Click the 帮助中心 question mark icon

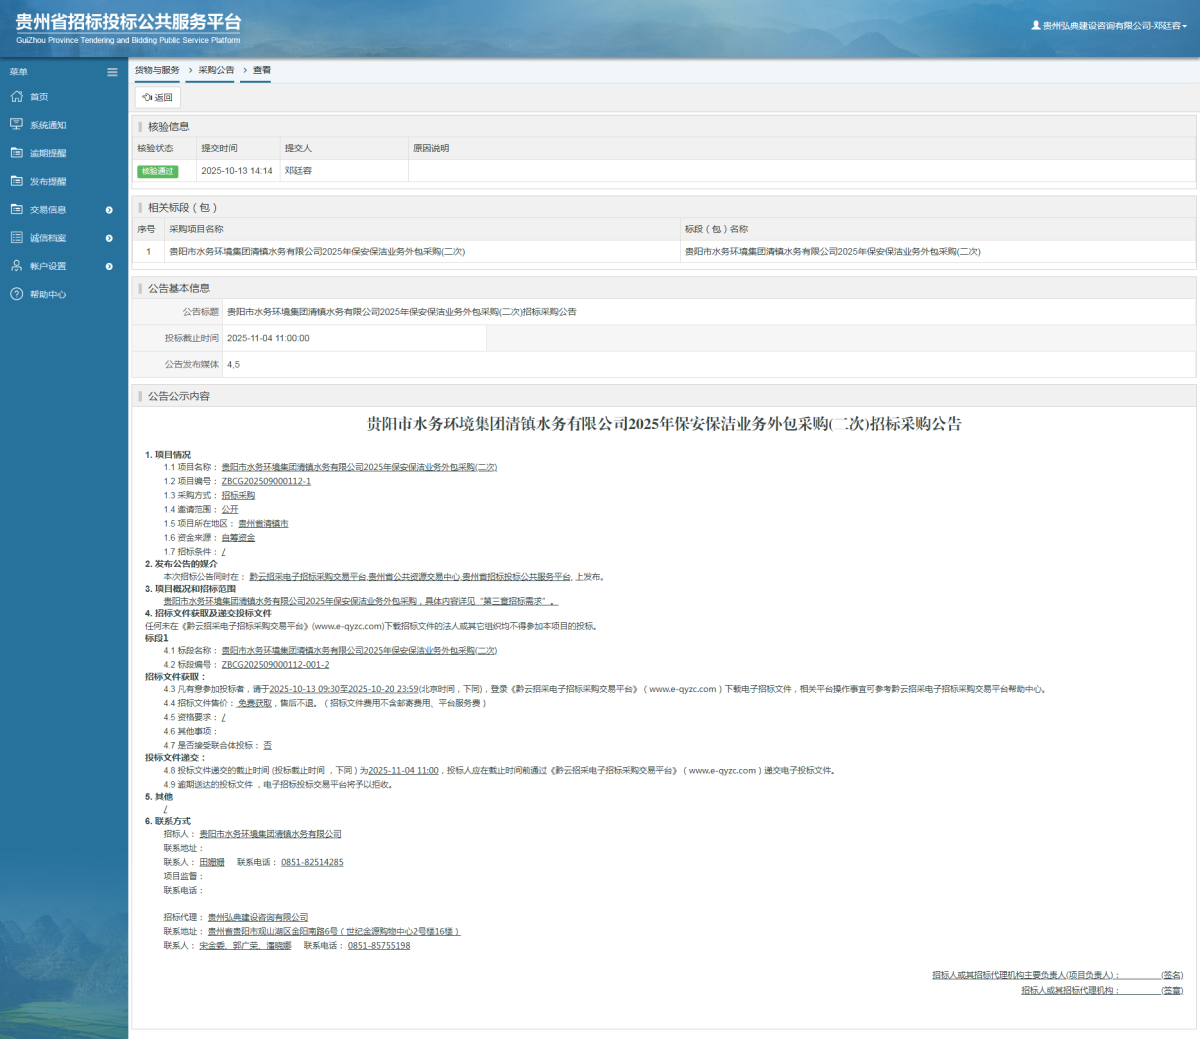[x=16, y=294]
